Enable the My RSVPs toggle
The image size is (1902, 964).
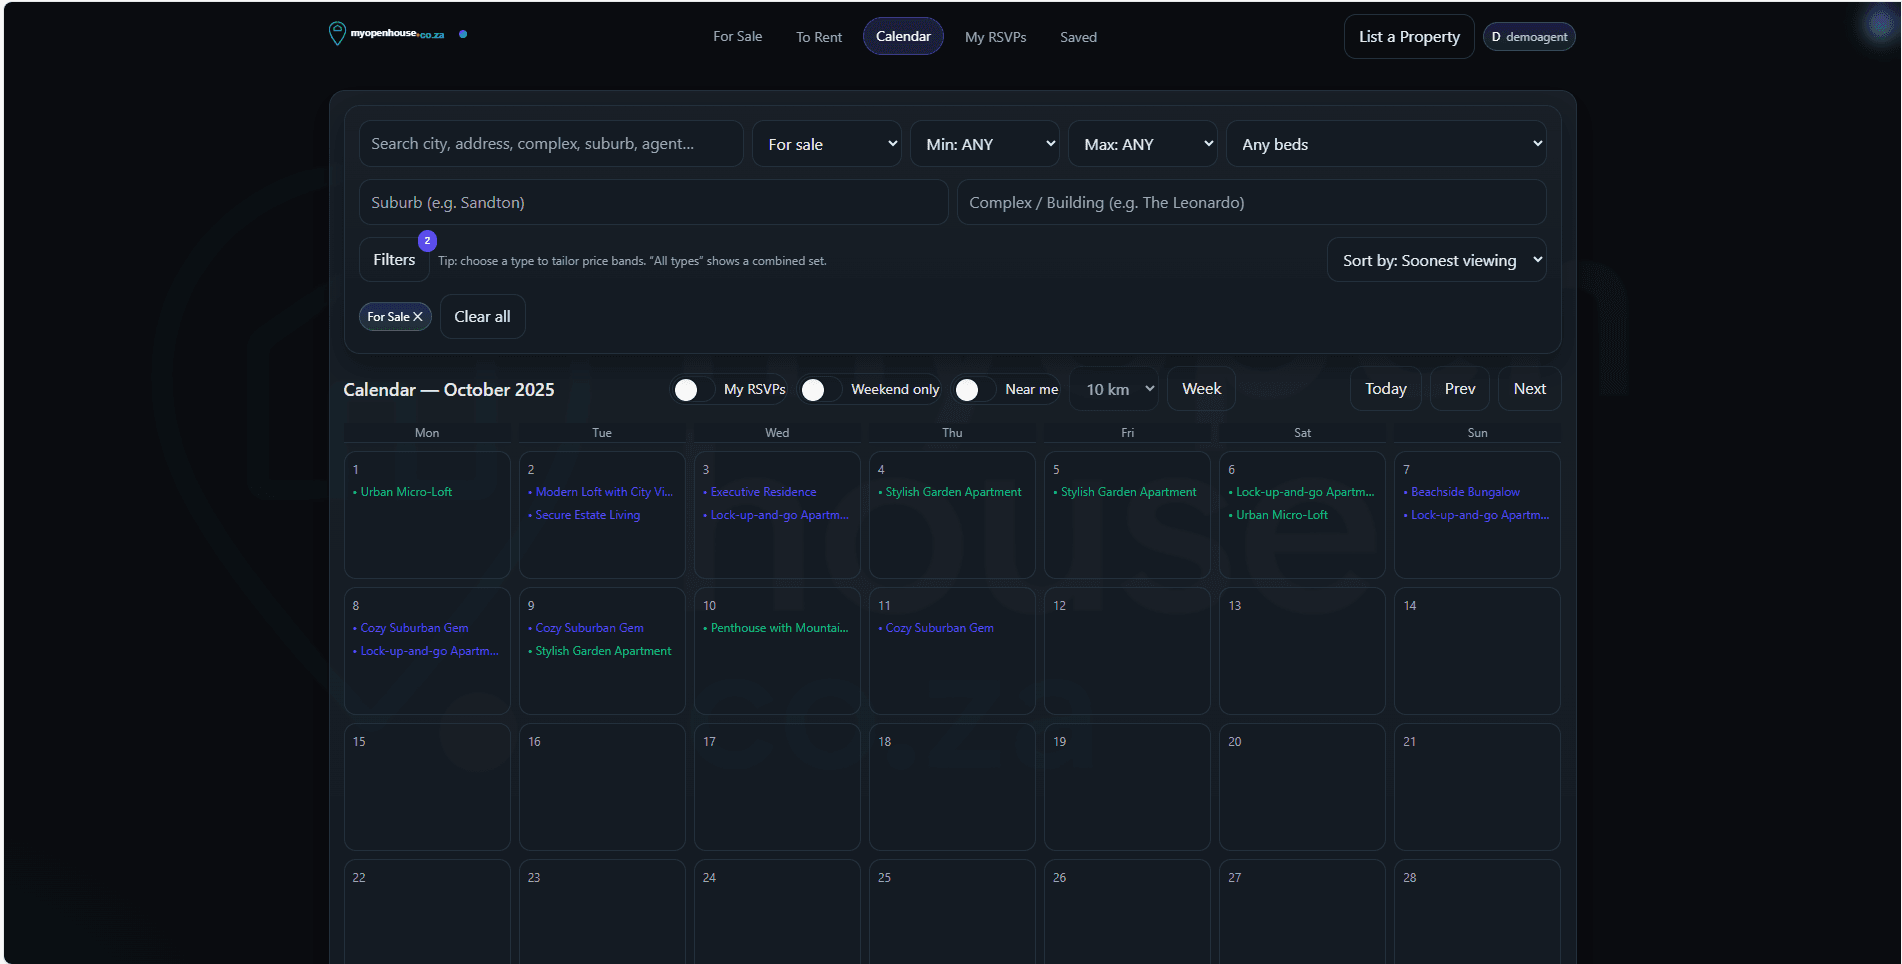pos(688,389)
